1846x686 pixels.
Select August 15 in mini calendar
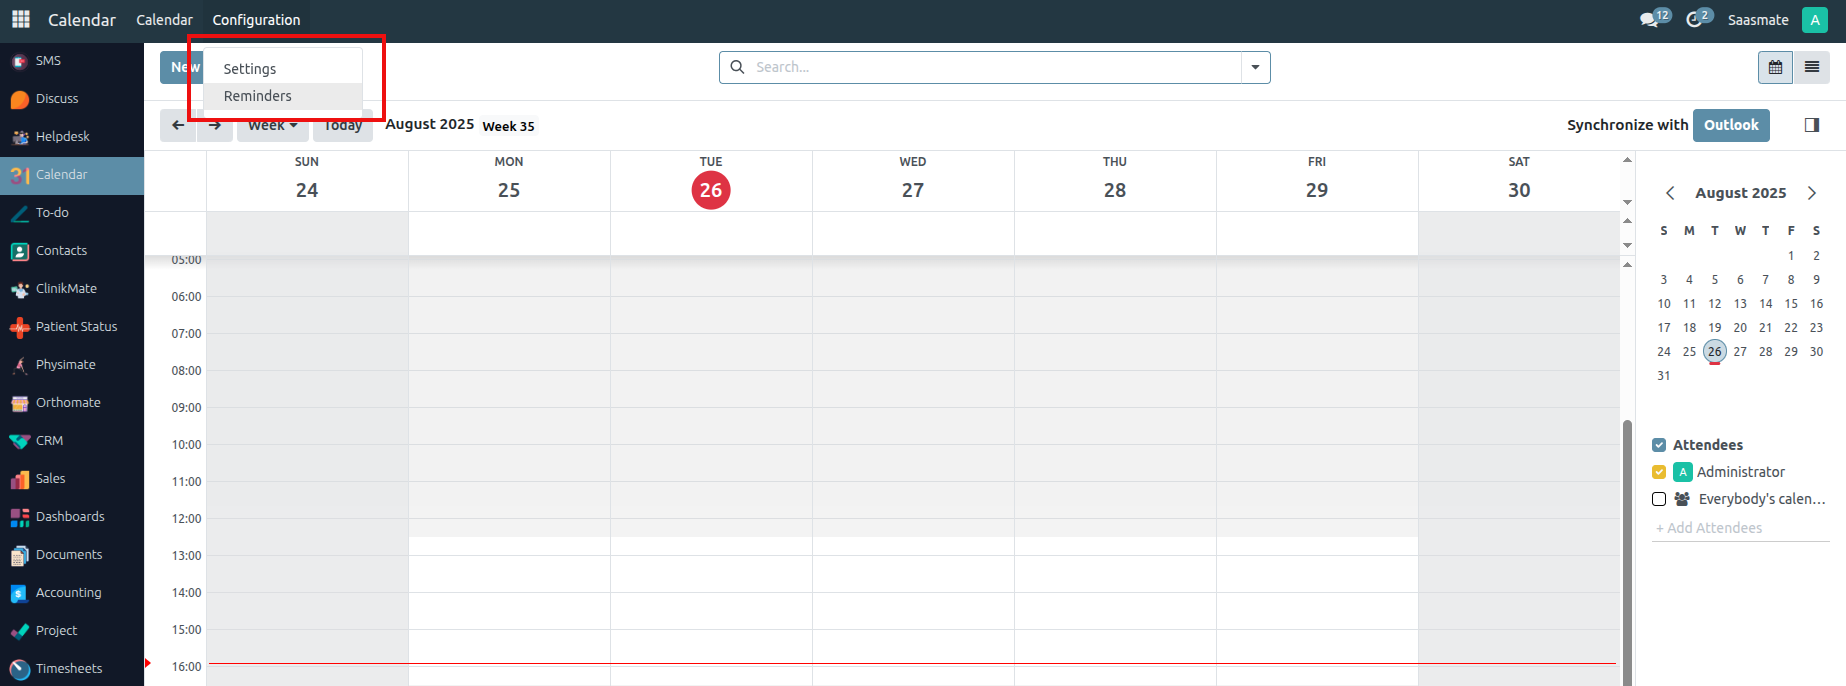(x=1791, y=304)
